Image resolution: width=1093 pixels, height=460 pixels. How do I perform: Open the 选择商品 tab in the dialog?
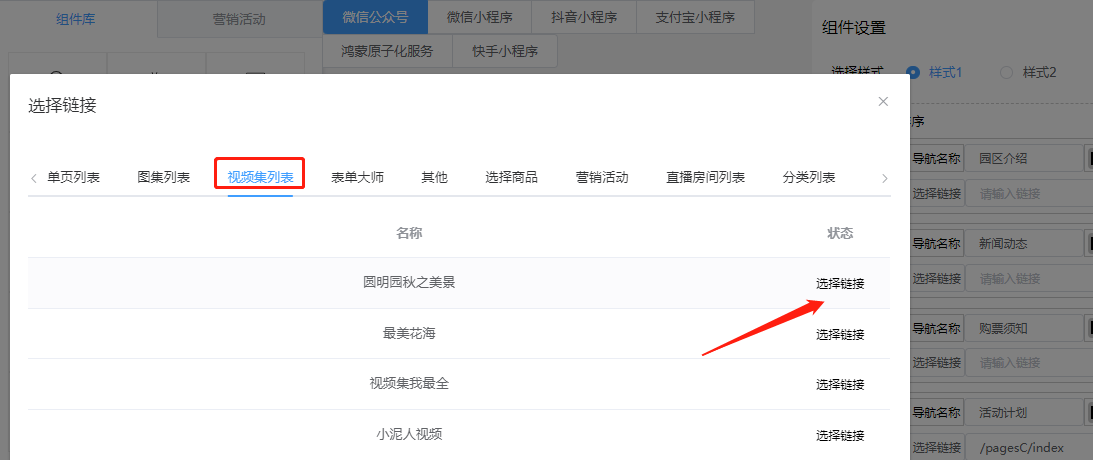pos(511,178)
